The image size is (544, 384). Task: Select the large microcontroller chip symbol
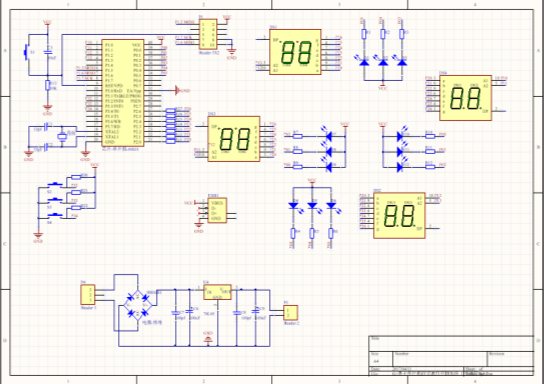click(x=122, y=93)
